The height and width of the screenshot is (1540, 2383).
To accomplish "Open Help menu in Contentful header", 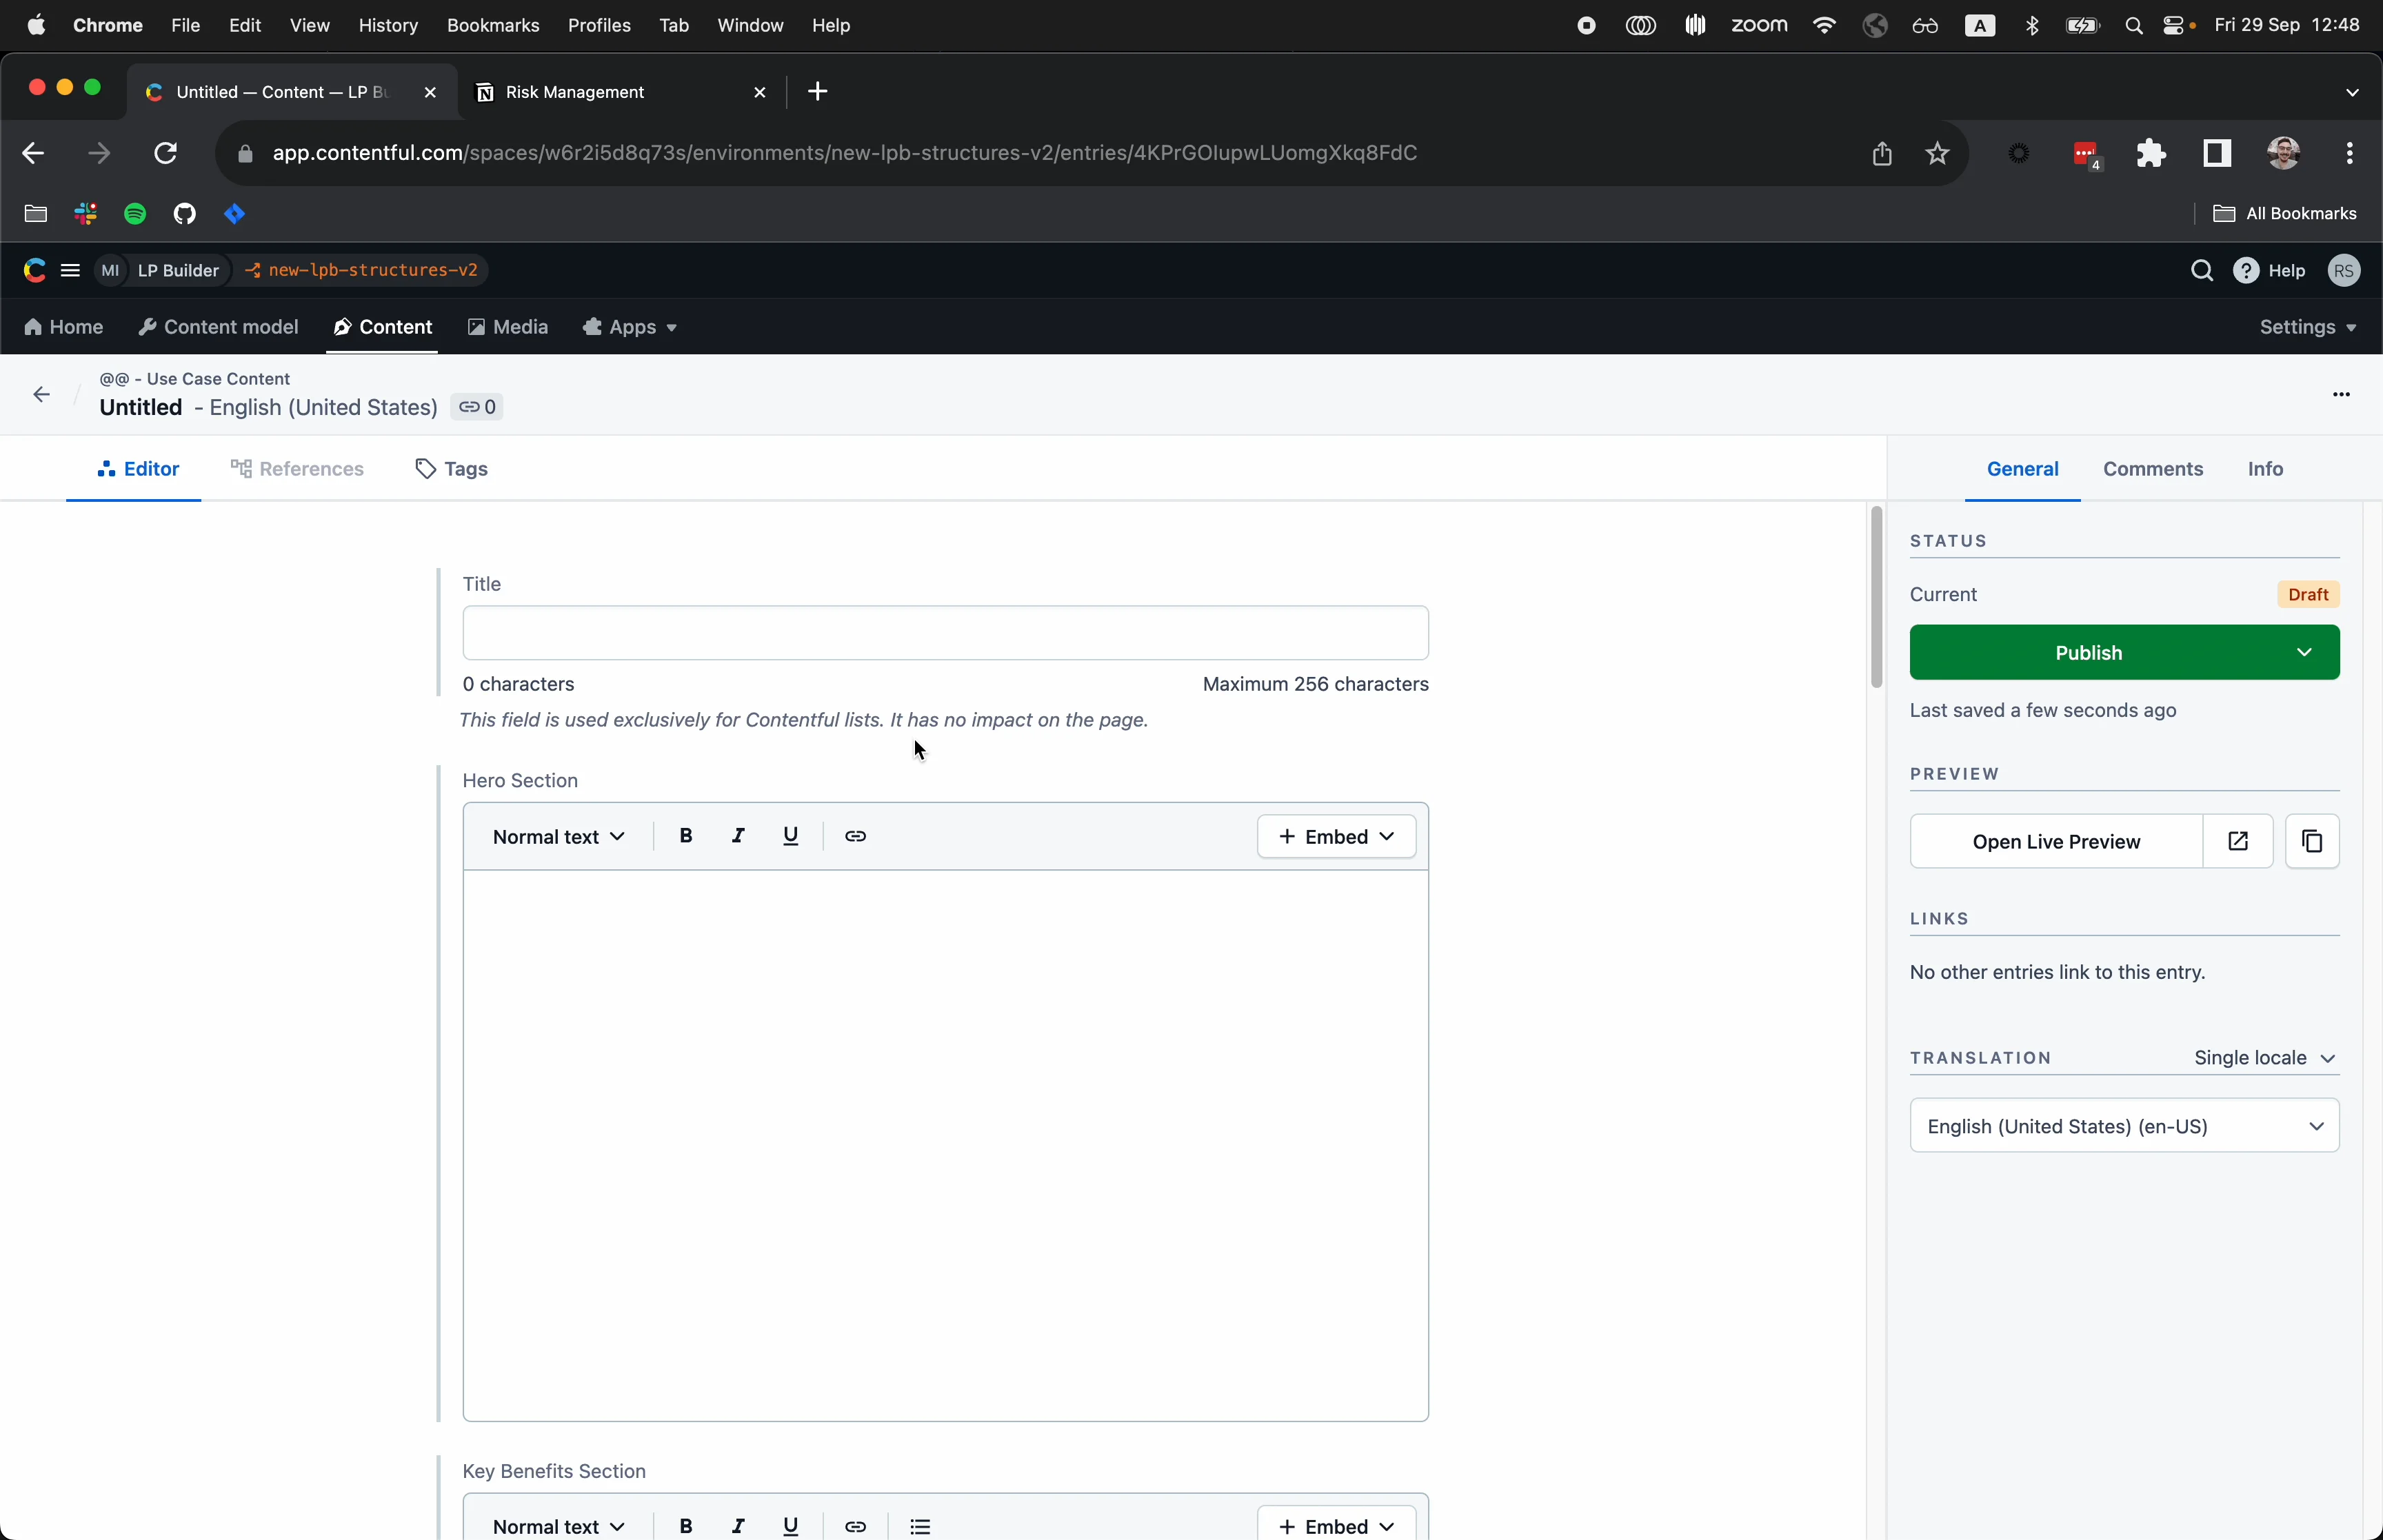I will (2270, 271).
